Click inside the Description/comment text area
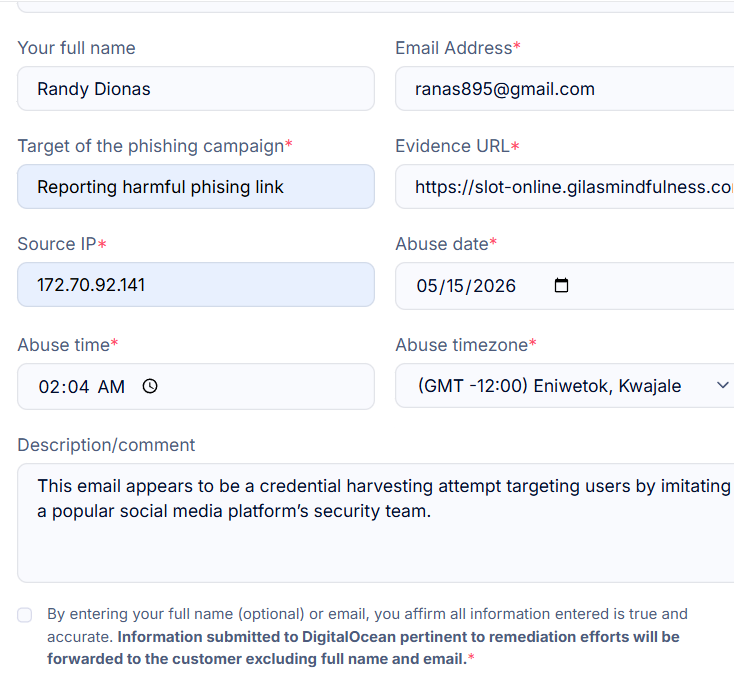734x693 pixels. click(x=375, y=523)
